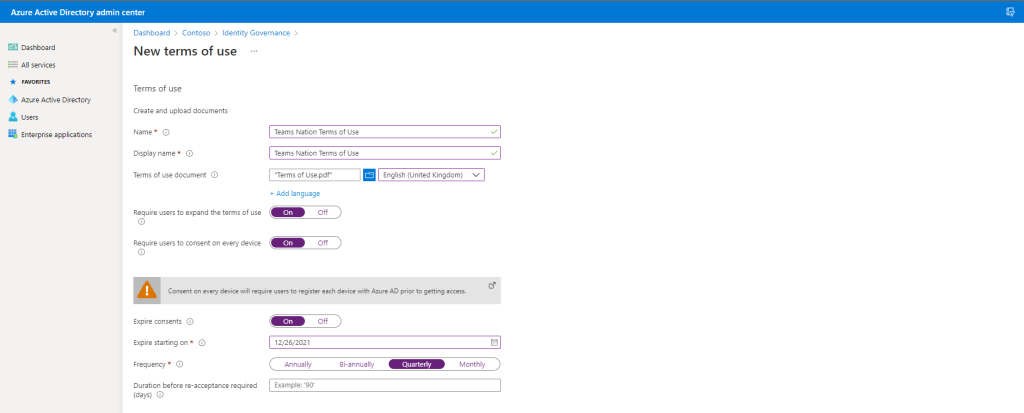Turn off consent on every device
Viewport: 1024px width, 413px height.
[322, 243]
